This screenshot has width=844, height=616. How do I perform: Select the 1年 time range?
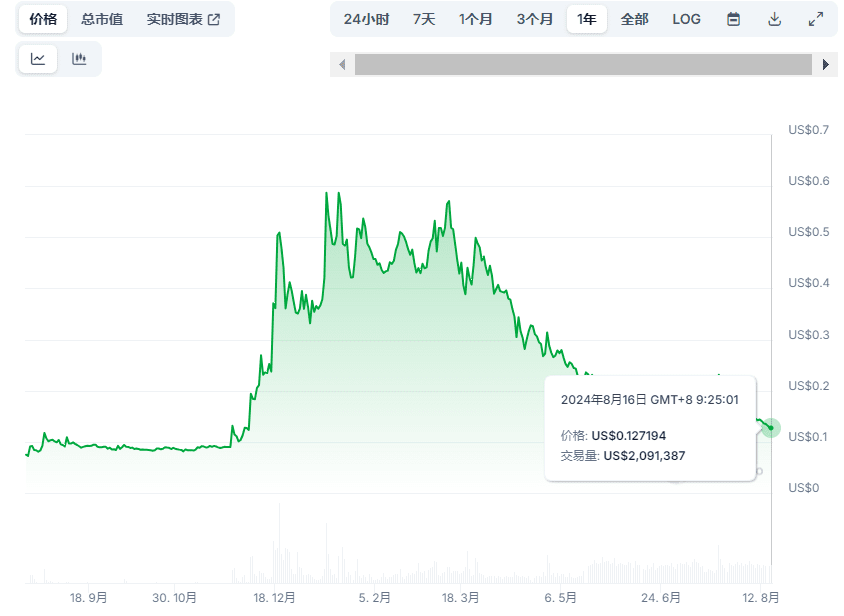[x=587, y=19]
